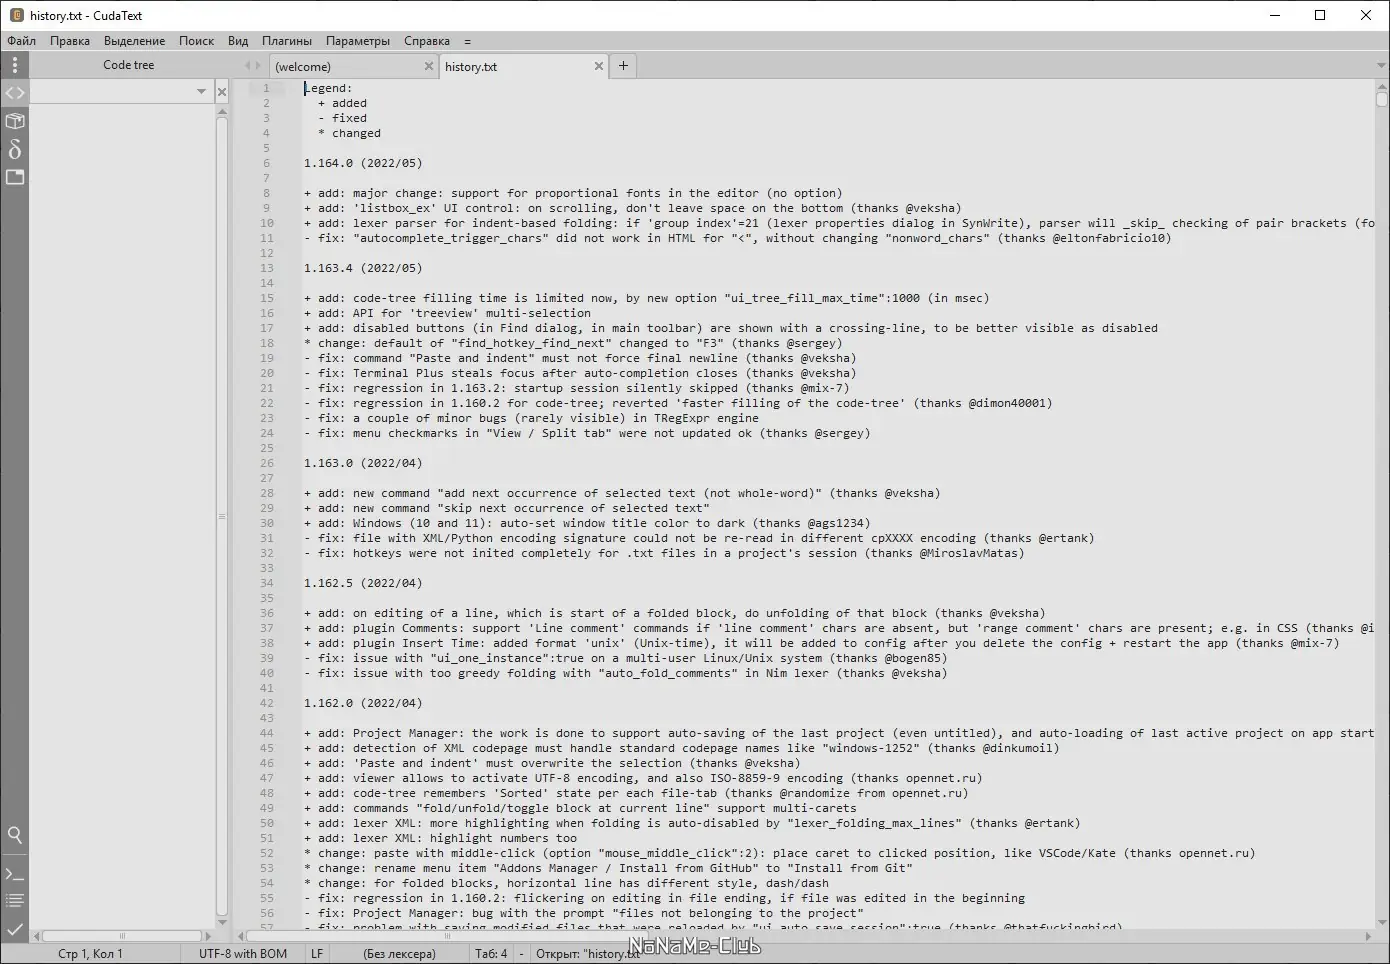Click the text '1.162.0 (2022/04)'
The width and height of the screenshot is (1390, 964).
[x=363, y=703]
